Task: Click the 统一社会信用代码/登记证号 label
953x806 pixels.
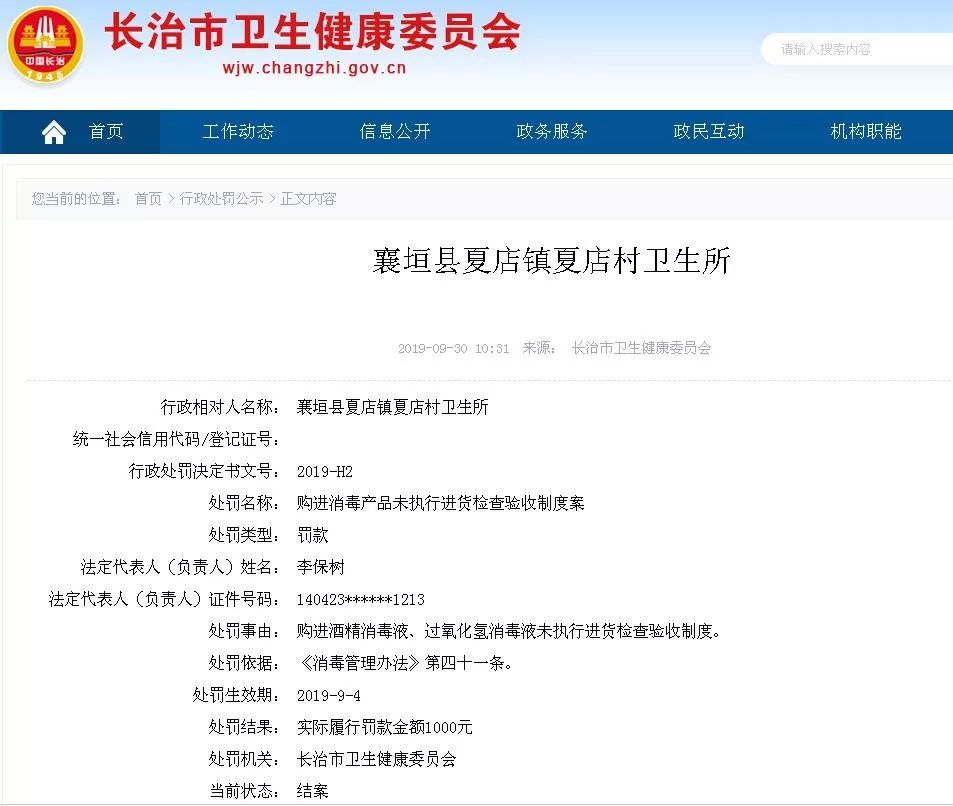Action: click(x=176, y=439)
